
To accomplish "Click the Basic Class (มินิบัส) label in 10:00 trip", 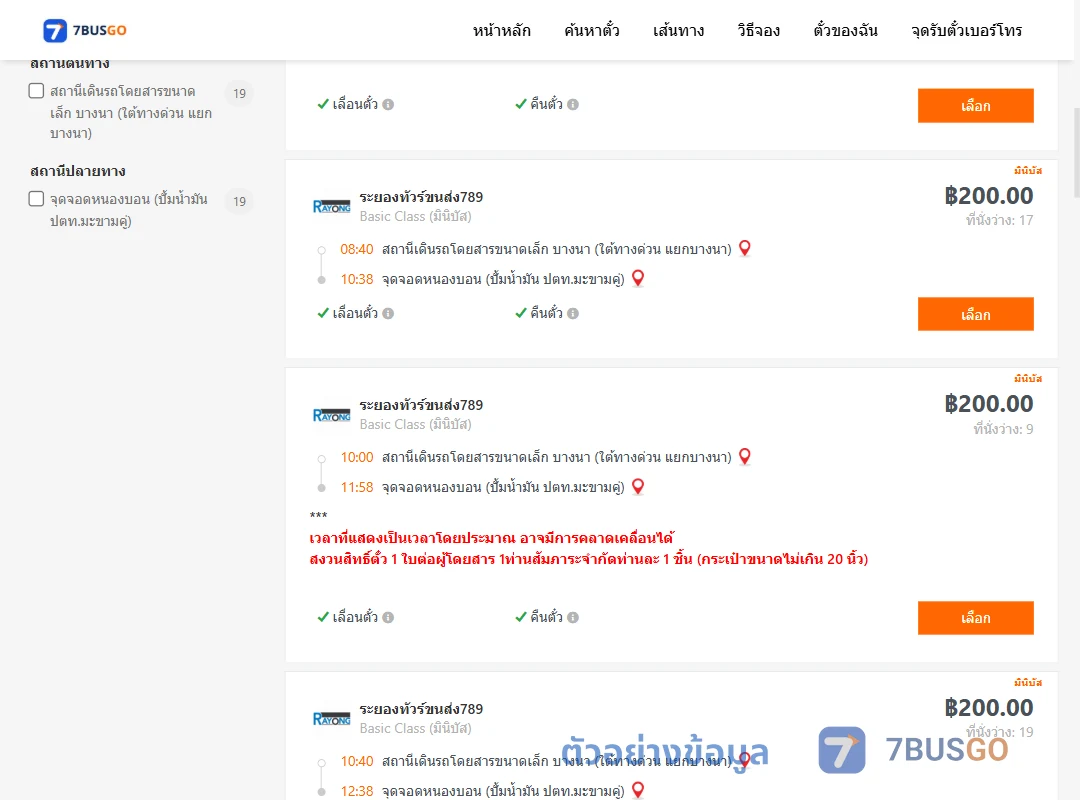I will [x=415, y=425].
